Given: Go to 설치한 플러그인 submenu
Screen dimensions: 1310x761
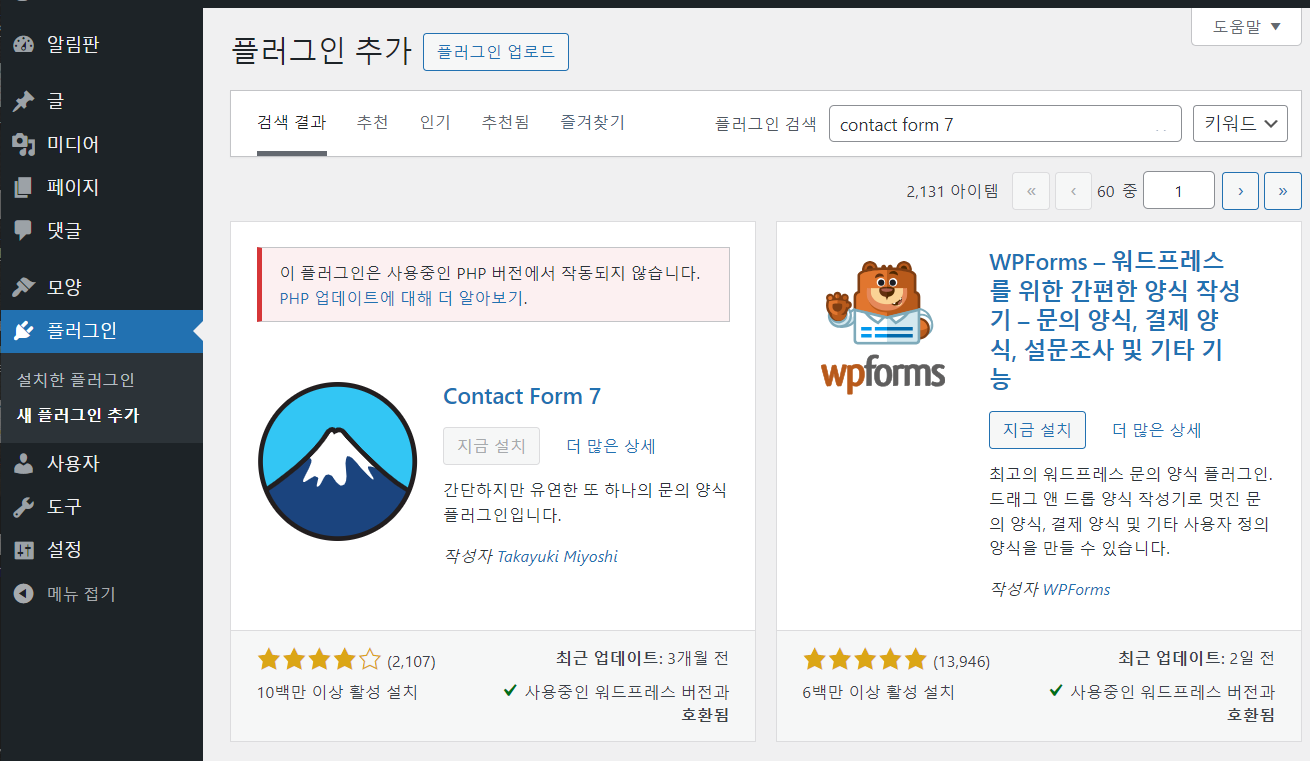Looking at the screenshot, I should pyautogui.click(x=76, y=380).
